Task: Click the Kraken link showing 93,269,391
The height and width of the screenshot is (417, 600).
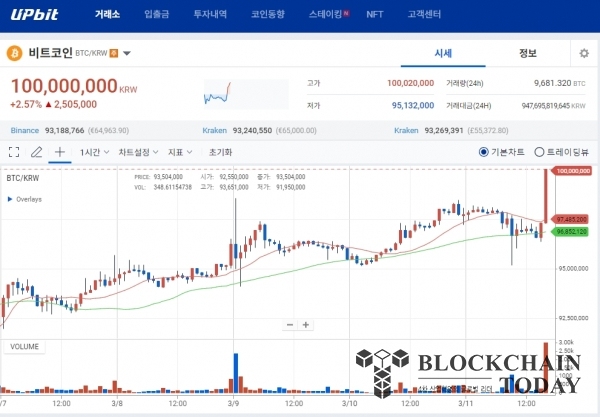Action: click(406, 130)
